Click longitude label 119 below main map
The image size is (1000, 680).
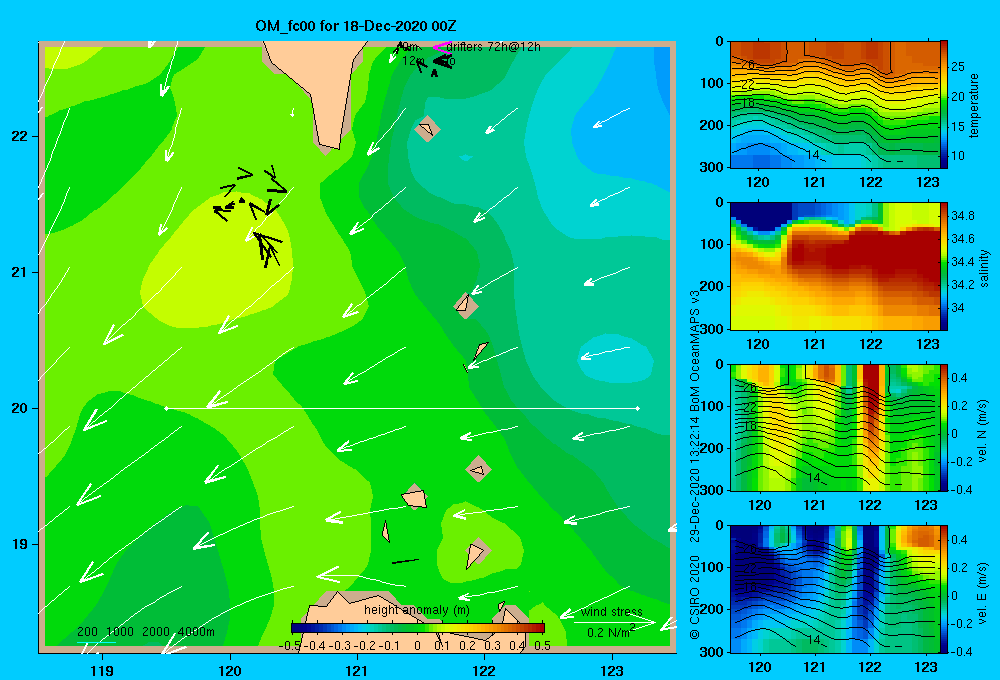click(103, 671)
